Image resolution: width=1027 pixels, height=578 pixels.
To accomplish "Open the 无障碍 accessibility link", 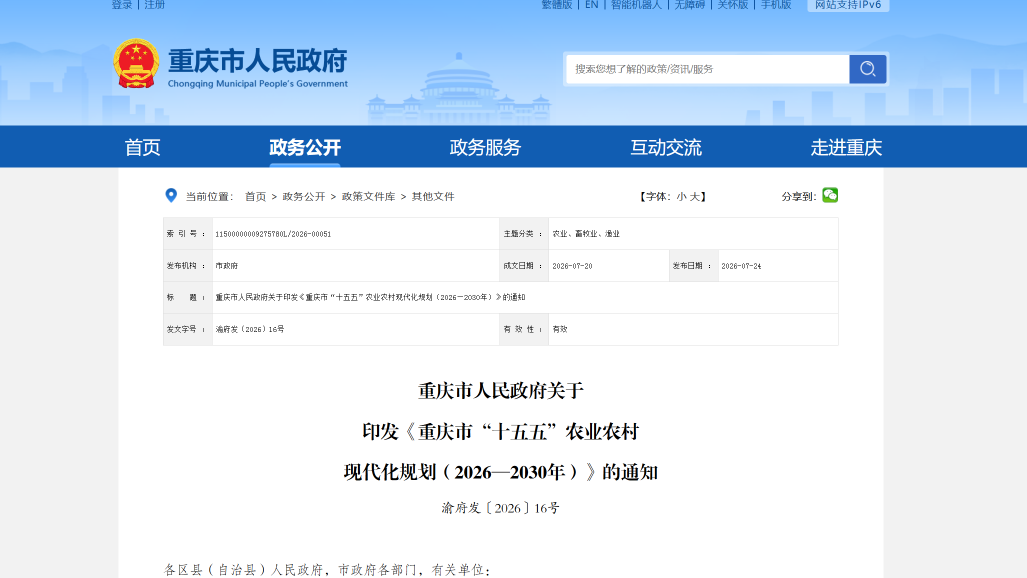I will pos(690,5).
